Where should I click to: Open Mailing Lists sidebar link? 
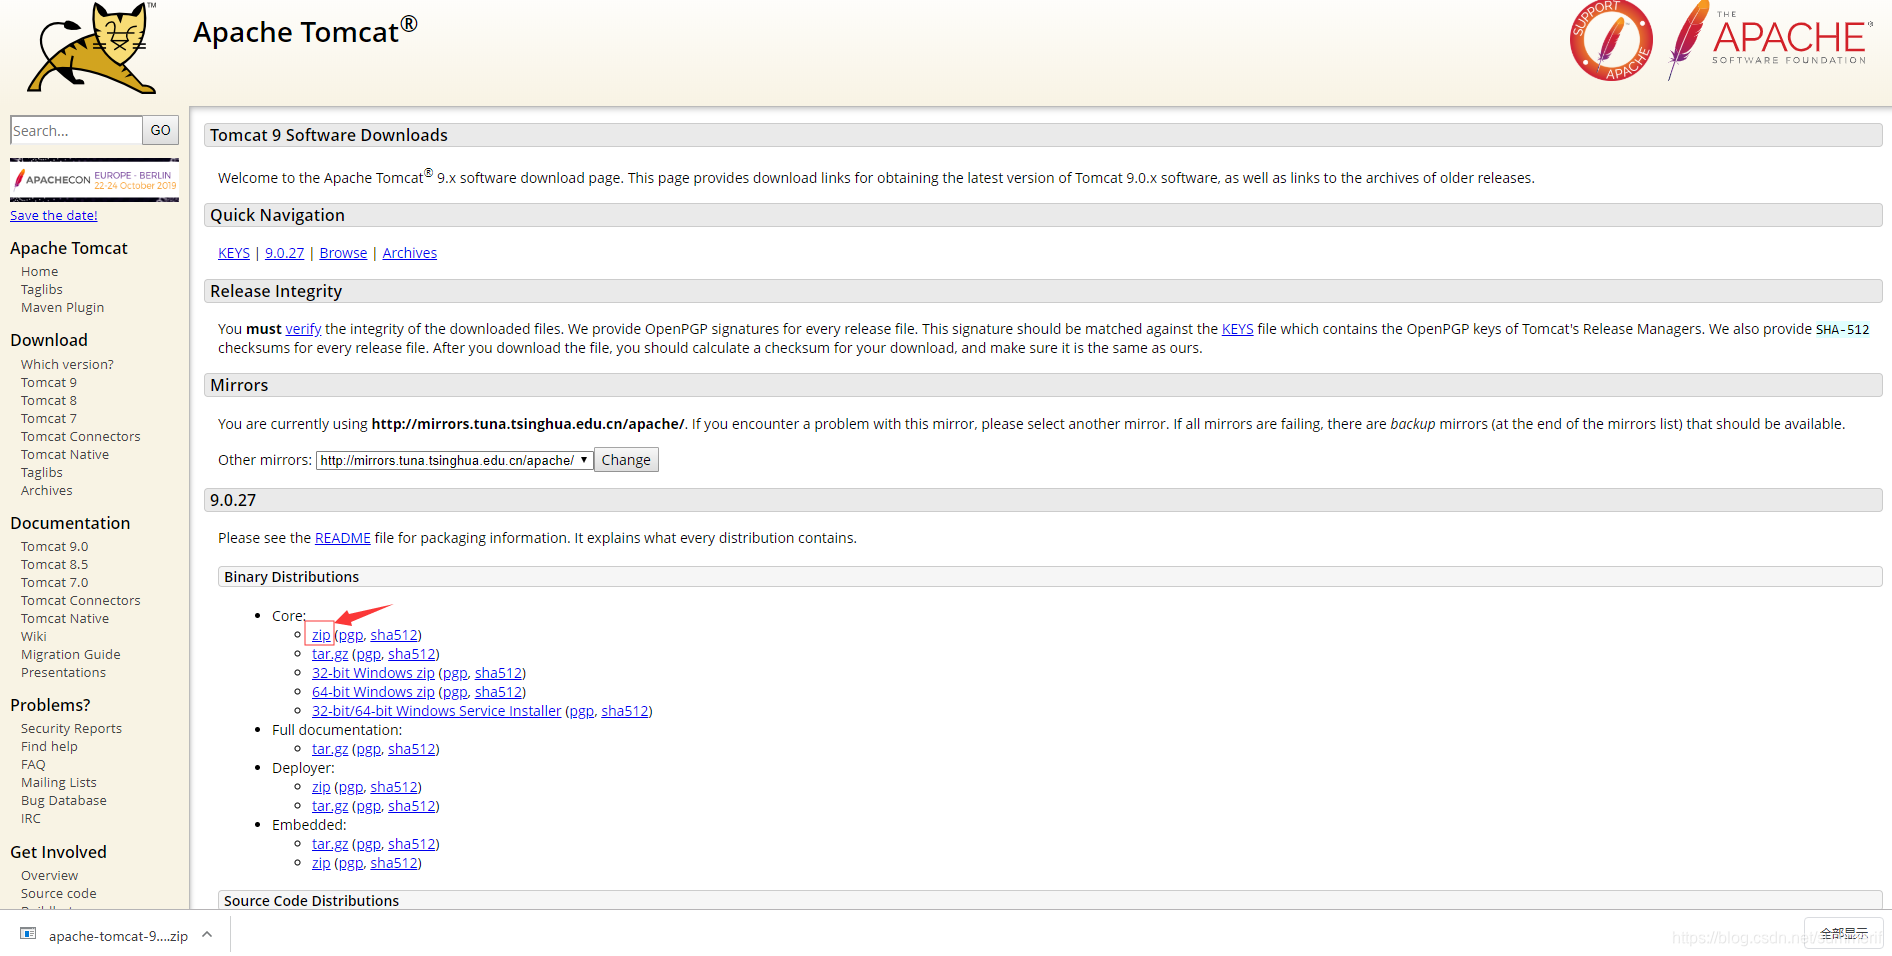coord(58,782)
